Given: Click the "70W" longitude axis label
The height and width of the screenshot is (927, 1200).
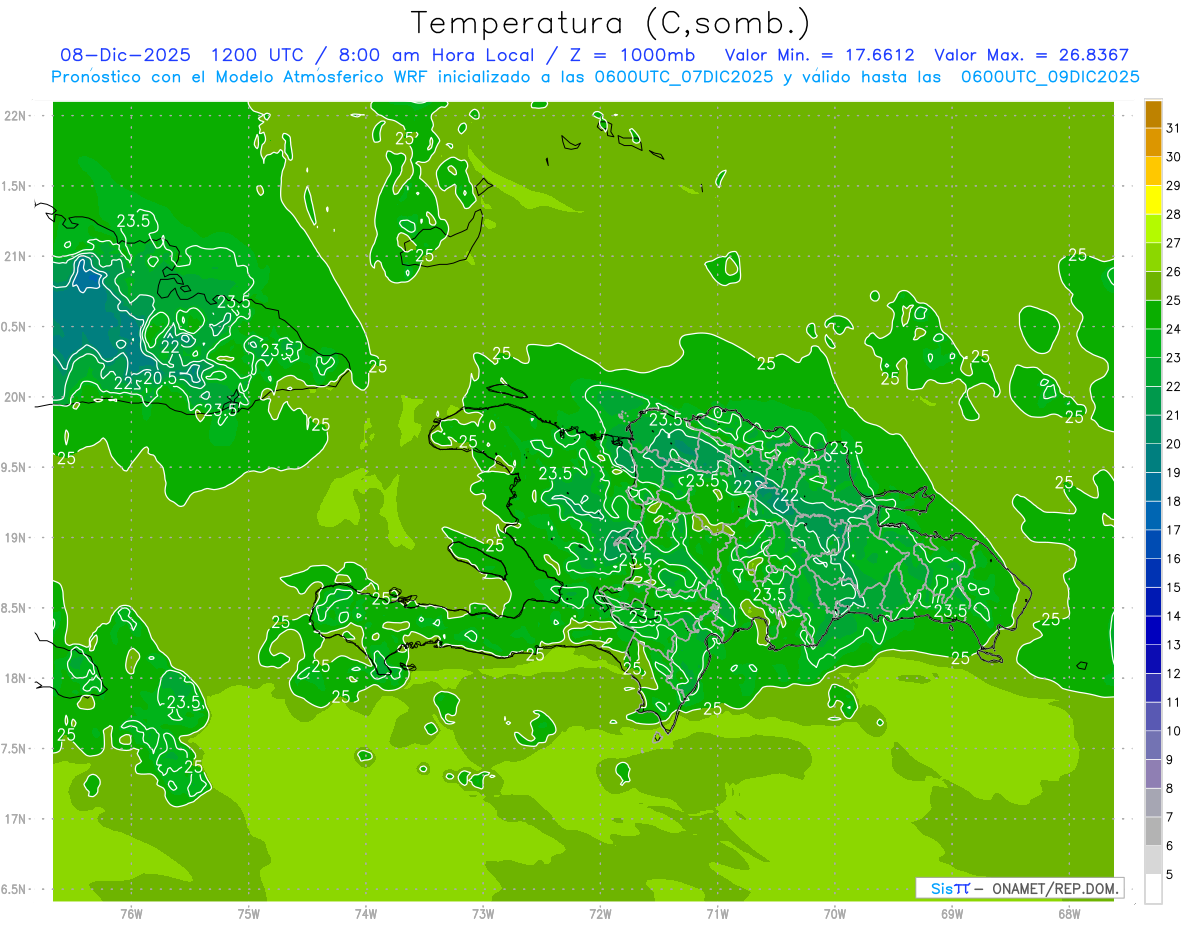Looking at the screenshot, I should pyautogui.click(x=835, y=913).
